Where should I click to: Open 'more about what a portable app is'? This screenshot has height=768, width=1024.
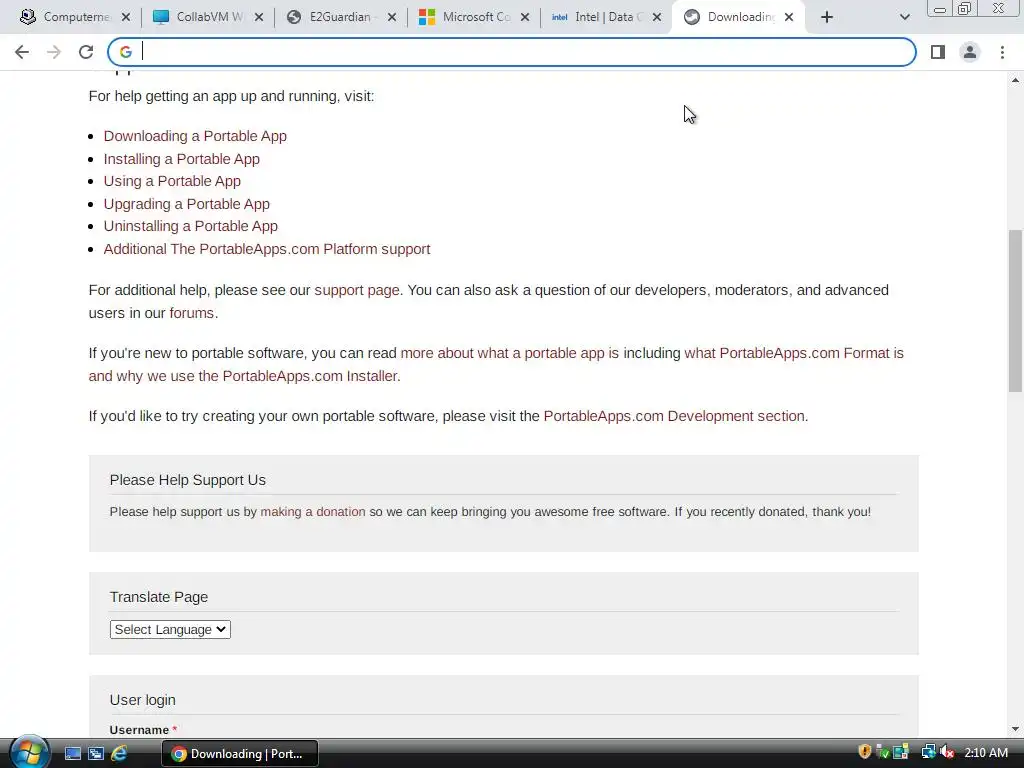point(509,353)
